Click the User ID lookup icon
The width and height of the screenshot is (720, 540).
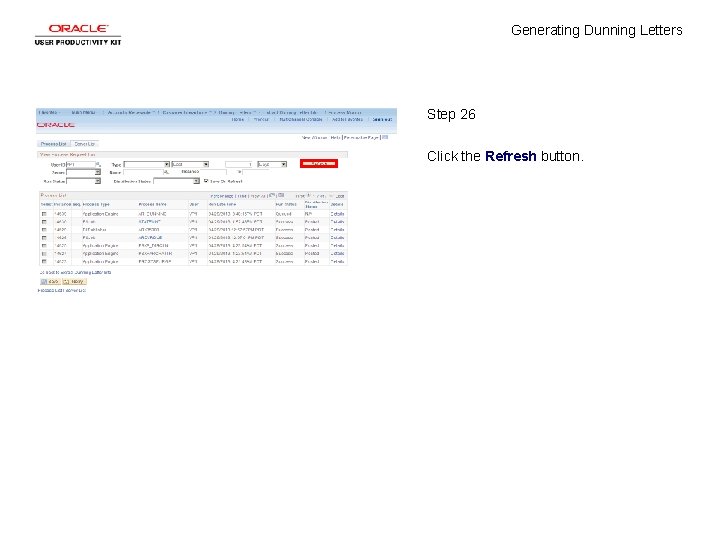click(98, 164)
